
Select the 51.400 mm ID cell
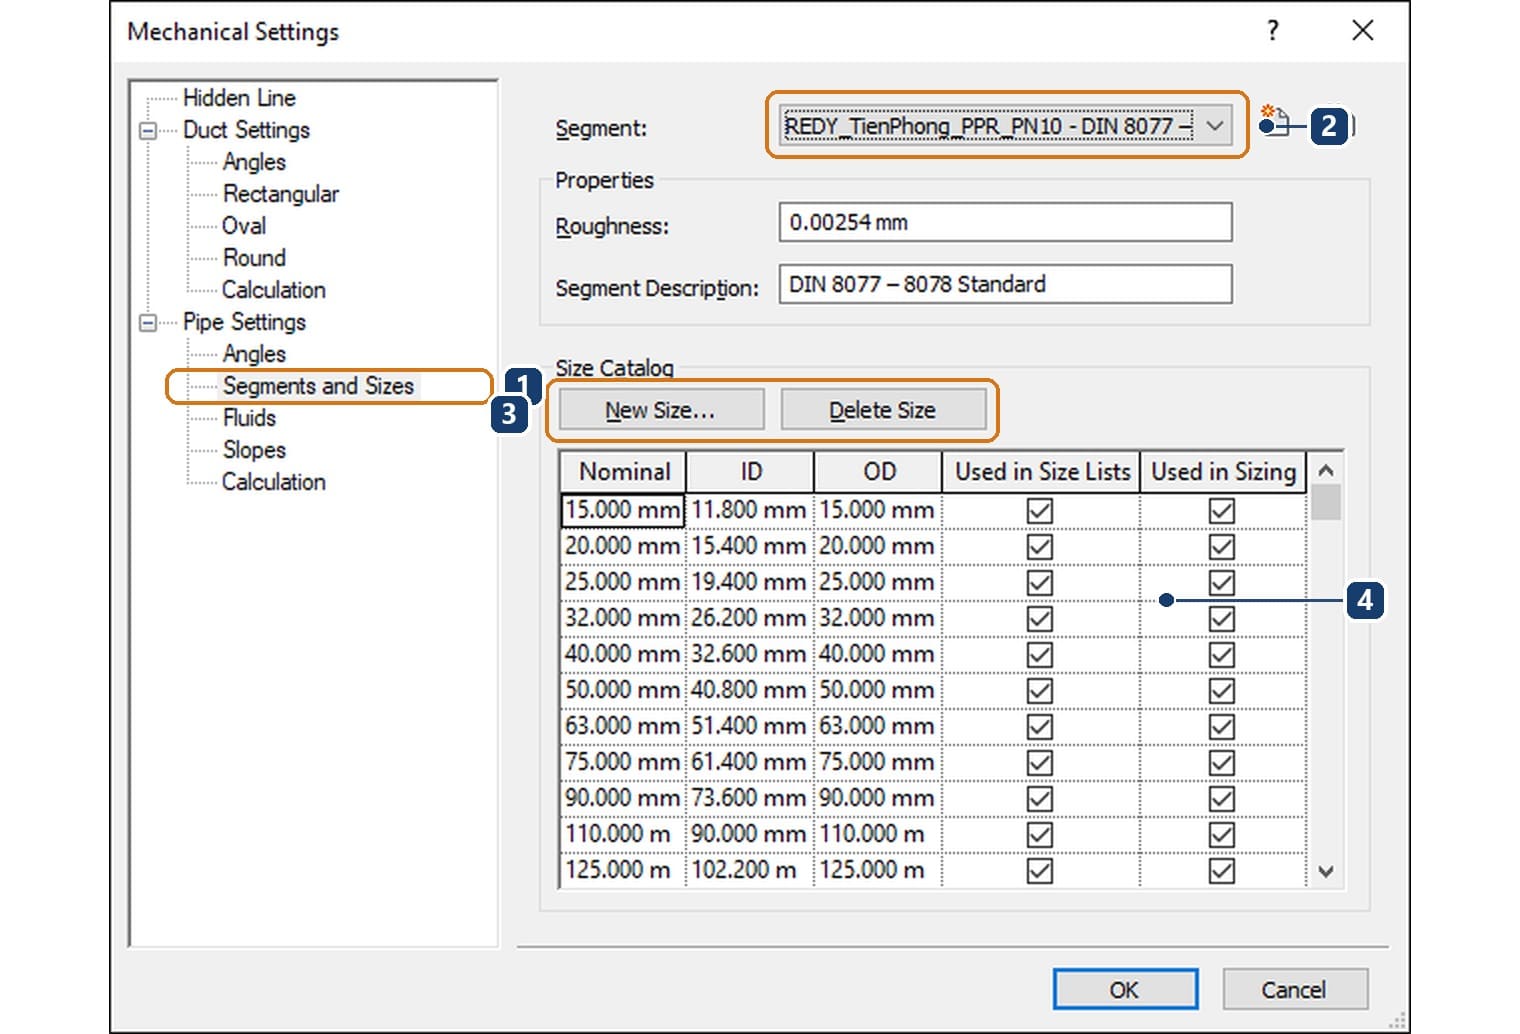coord(750,726)
